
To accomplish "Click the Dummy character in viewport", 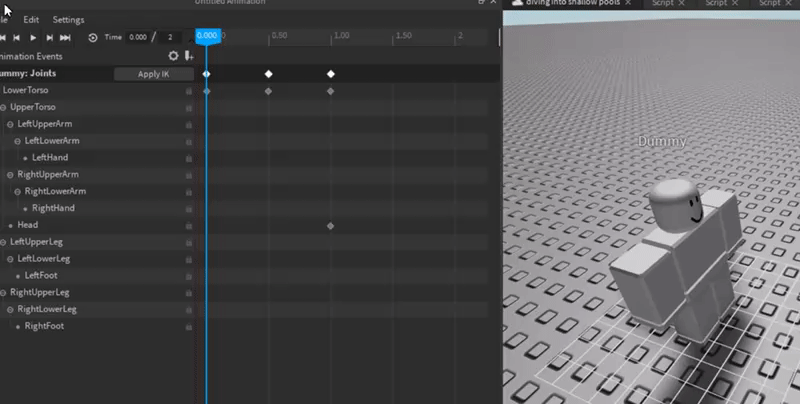I will (x=677, y=260).
